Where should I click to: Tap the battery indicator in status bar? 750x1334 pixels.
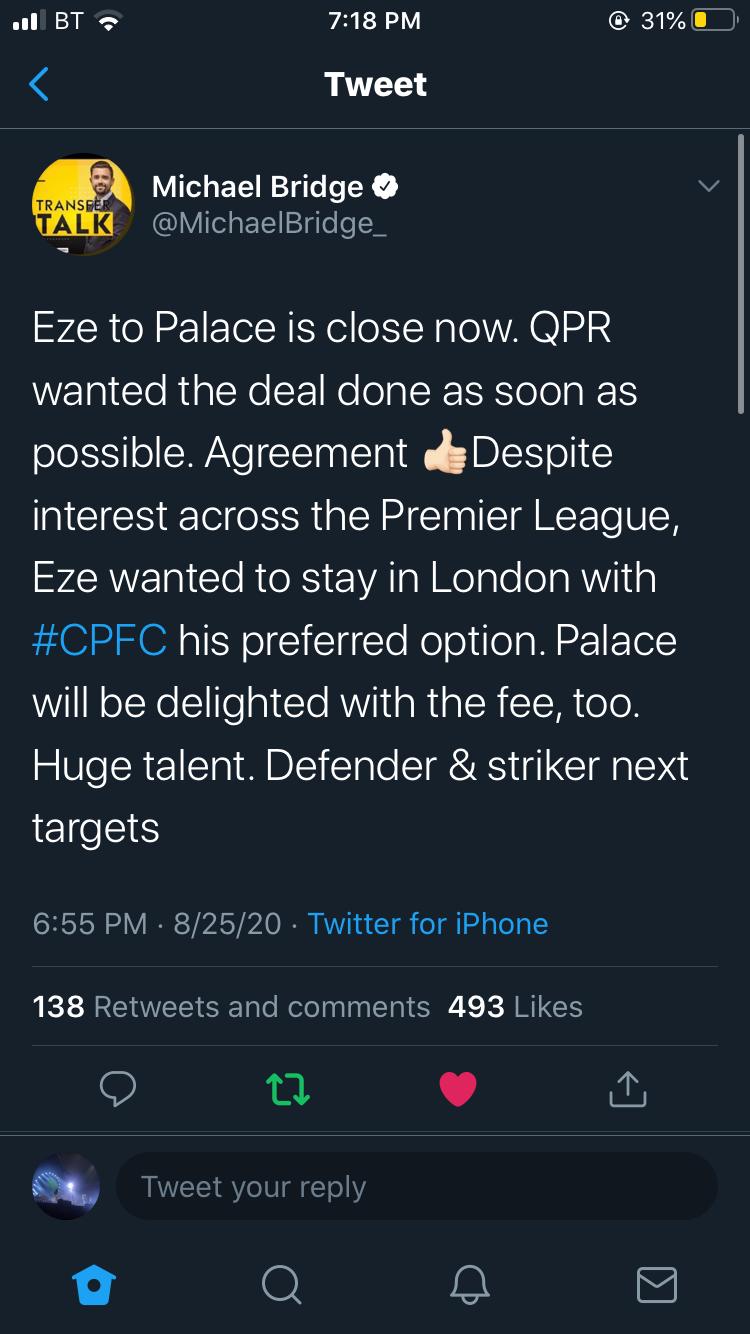point(713,21)
